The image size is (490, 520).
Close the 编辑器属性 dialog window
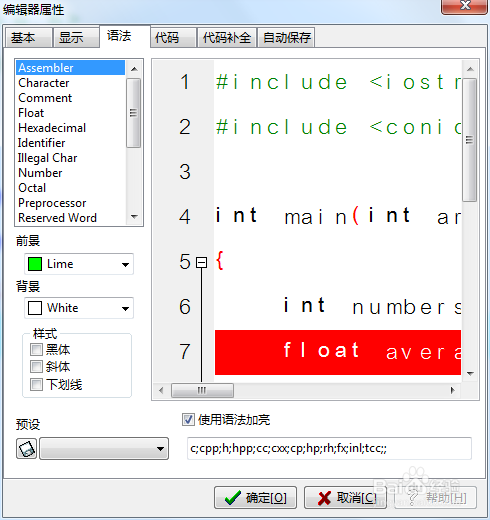[x=465, y=6]
